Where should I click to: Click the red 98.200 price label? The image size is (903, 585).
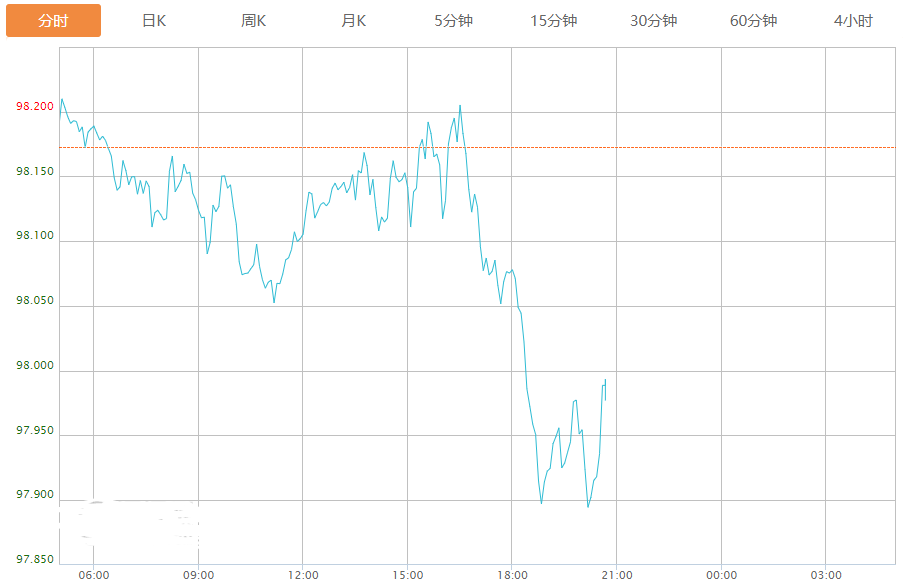coord(34,106)
